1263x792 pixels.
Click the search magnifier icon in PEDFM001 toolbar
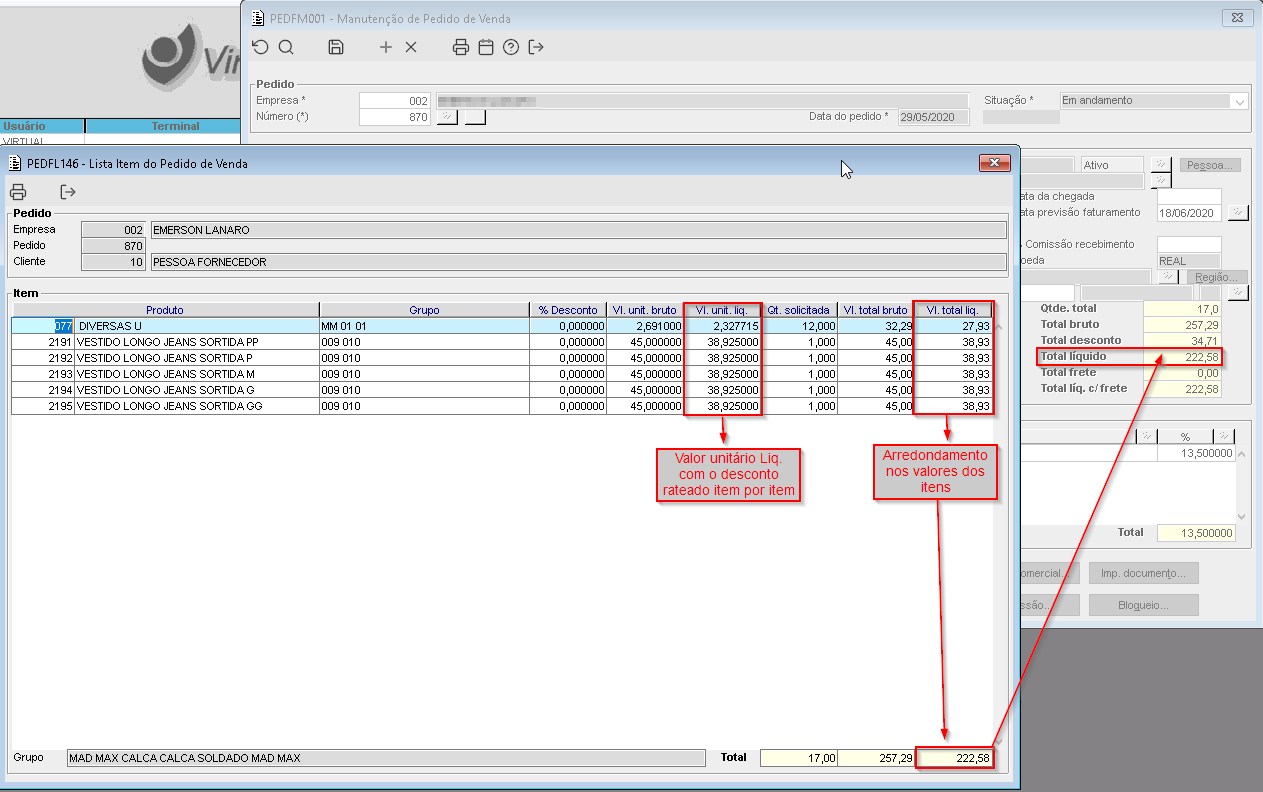pos(286,47)
